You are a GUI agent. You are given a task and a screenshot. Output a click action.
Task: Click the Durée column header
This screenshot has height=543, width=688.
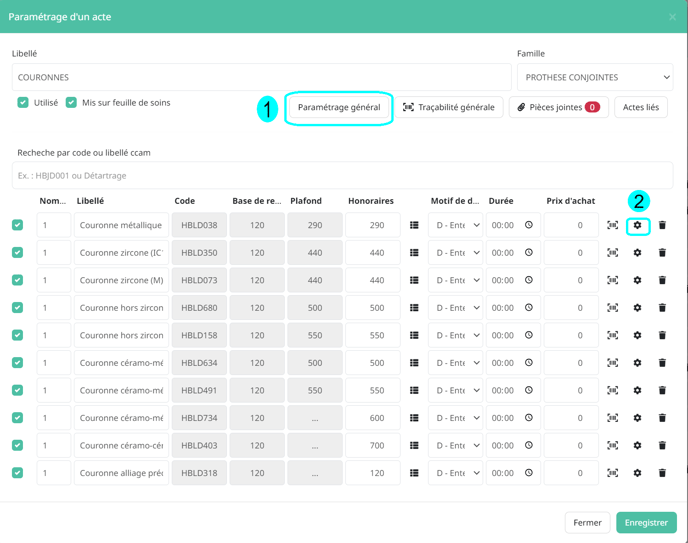click(x=501, y=201)
